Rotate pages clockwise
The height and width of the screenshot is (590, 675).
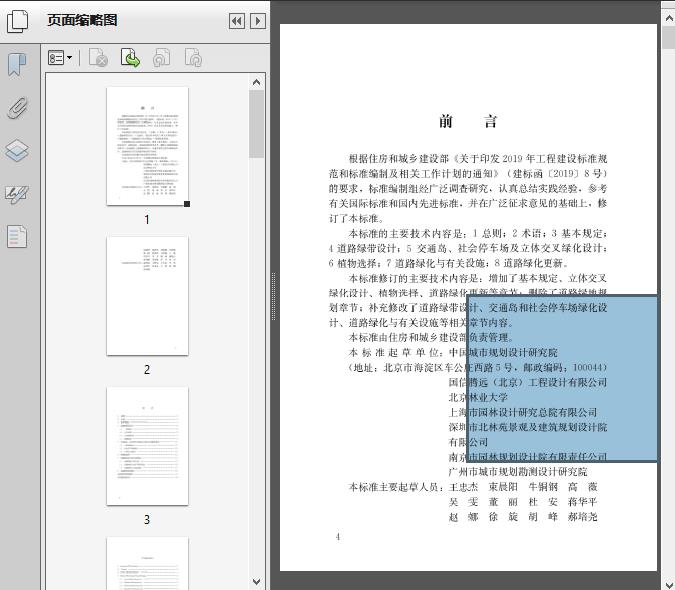(x=193, y=59)
